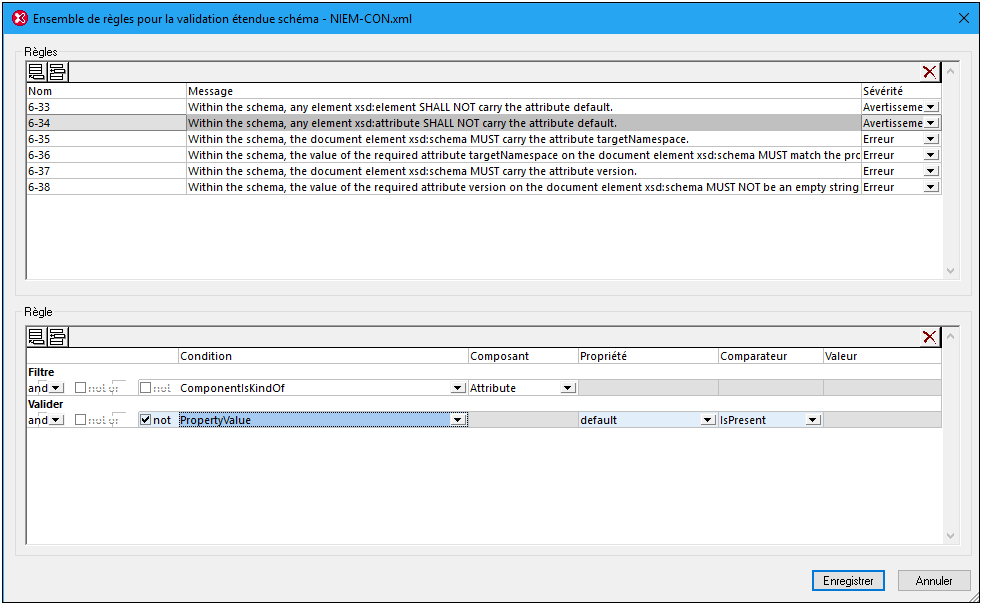Enable the 'not' checkbox in the Filtre row

point(146,388)
